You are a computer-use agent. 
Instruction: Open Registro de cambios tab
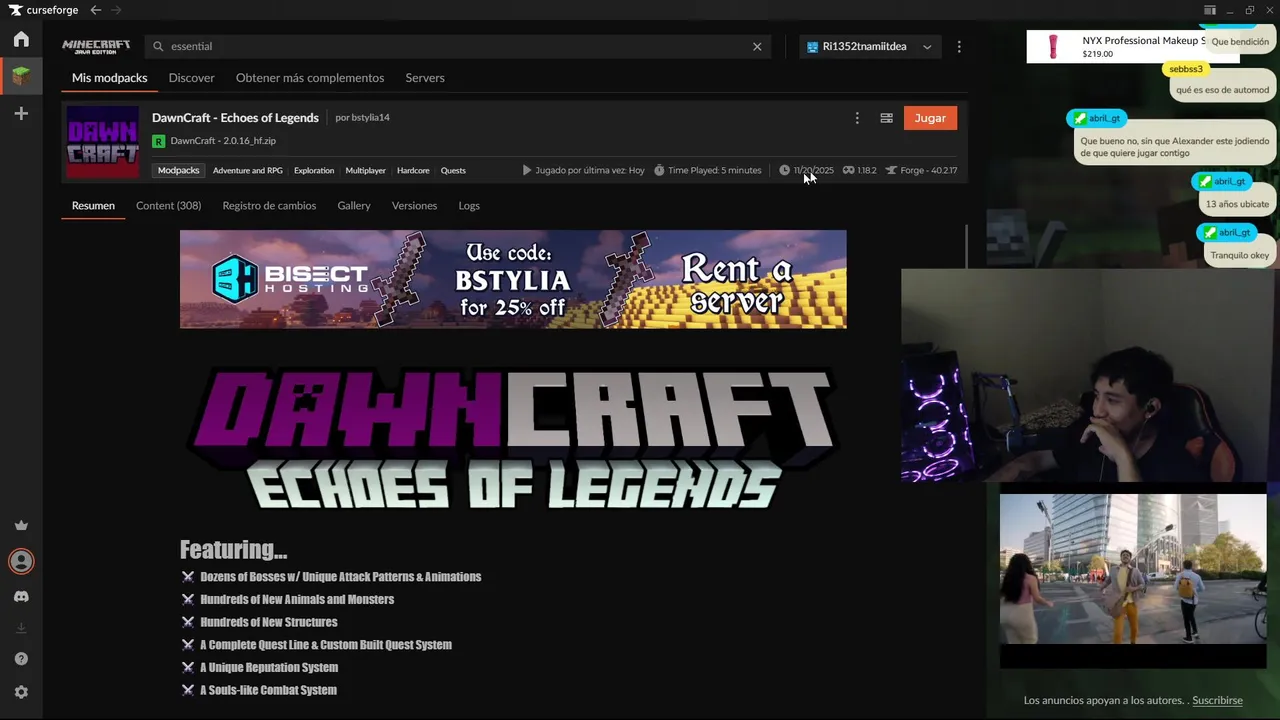tap(269, 206)
